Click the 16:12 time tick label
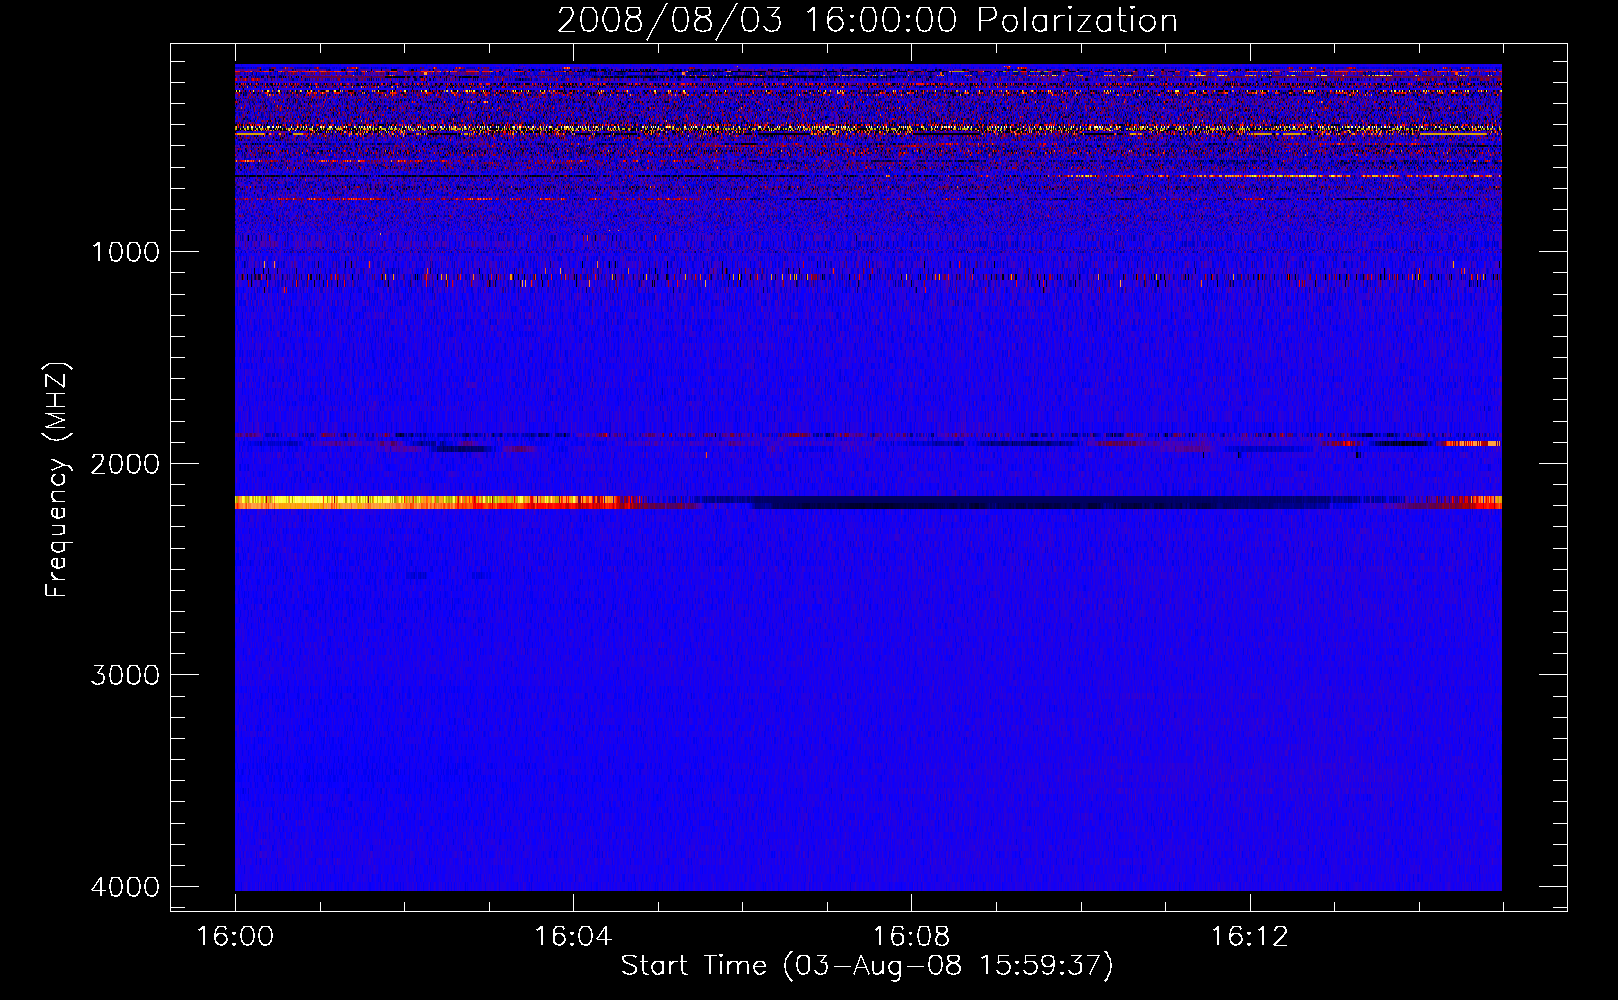Screen dimensions: 1618x1000 1249,937
